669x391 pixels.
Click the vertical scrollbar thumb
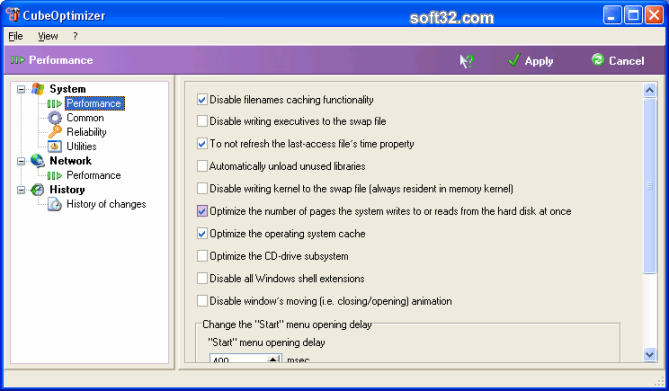coord(649,186)
